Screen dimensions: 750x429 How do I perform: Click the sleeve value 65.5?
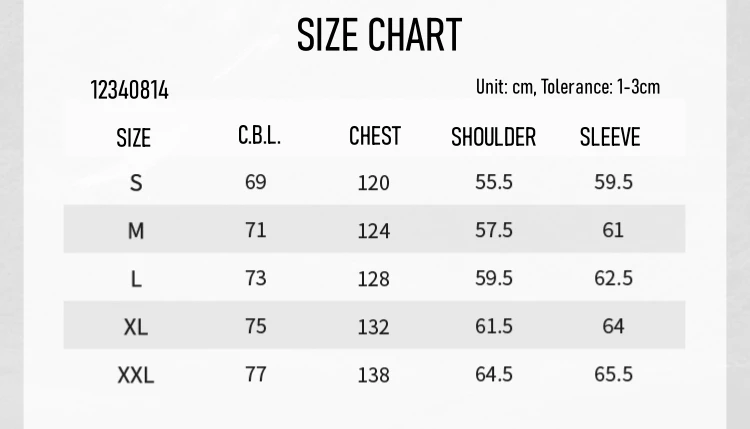pos(613,373)
